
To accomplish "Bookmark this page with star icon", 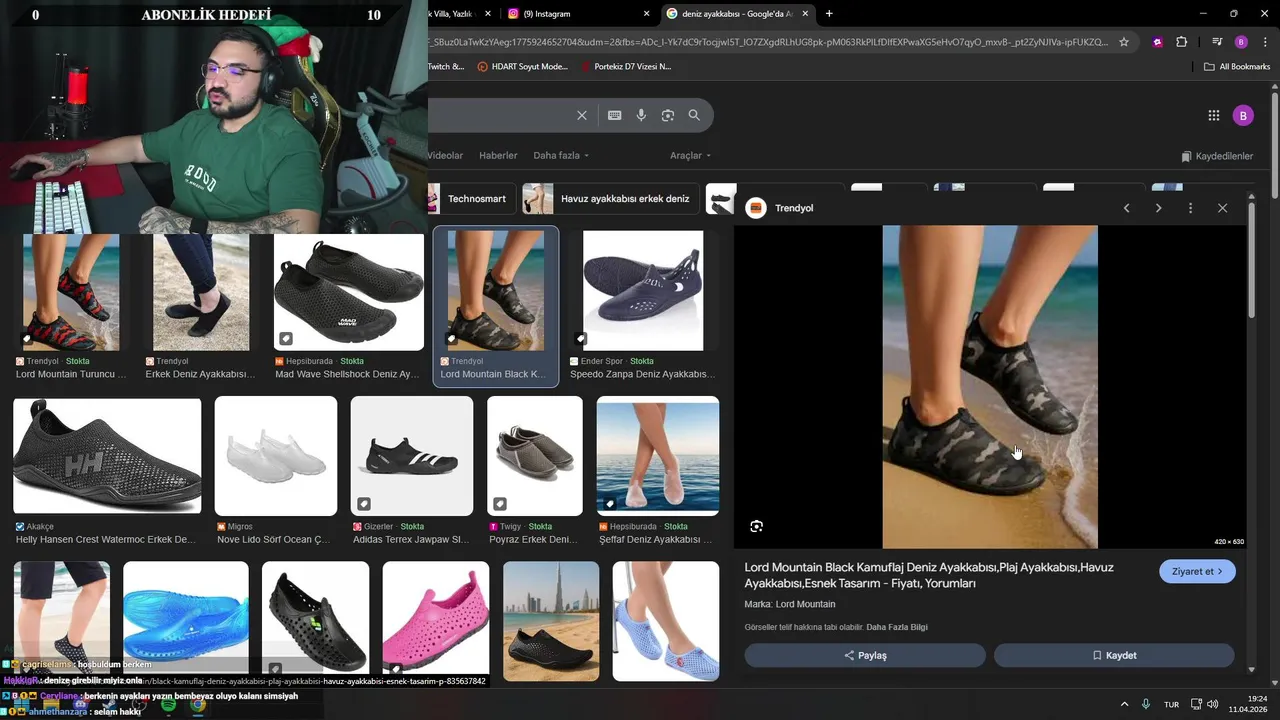I will [x=1124, y=42].
